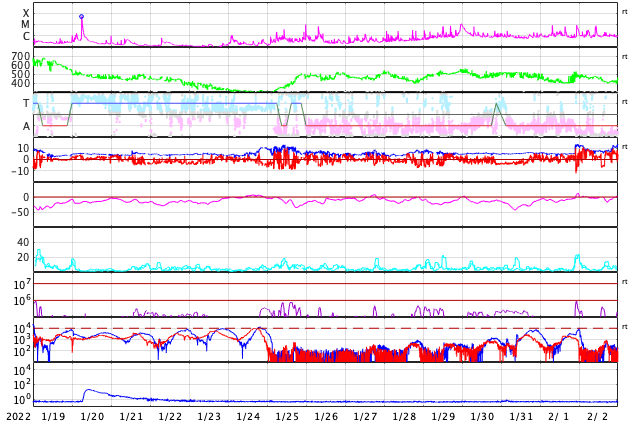Click the rt label beside the top panel
The height and width of the screenshot is (424, 634).
[x=625, y=11]
